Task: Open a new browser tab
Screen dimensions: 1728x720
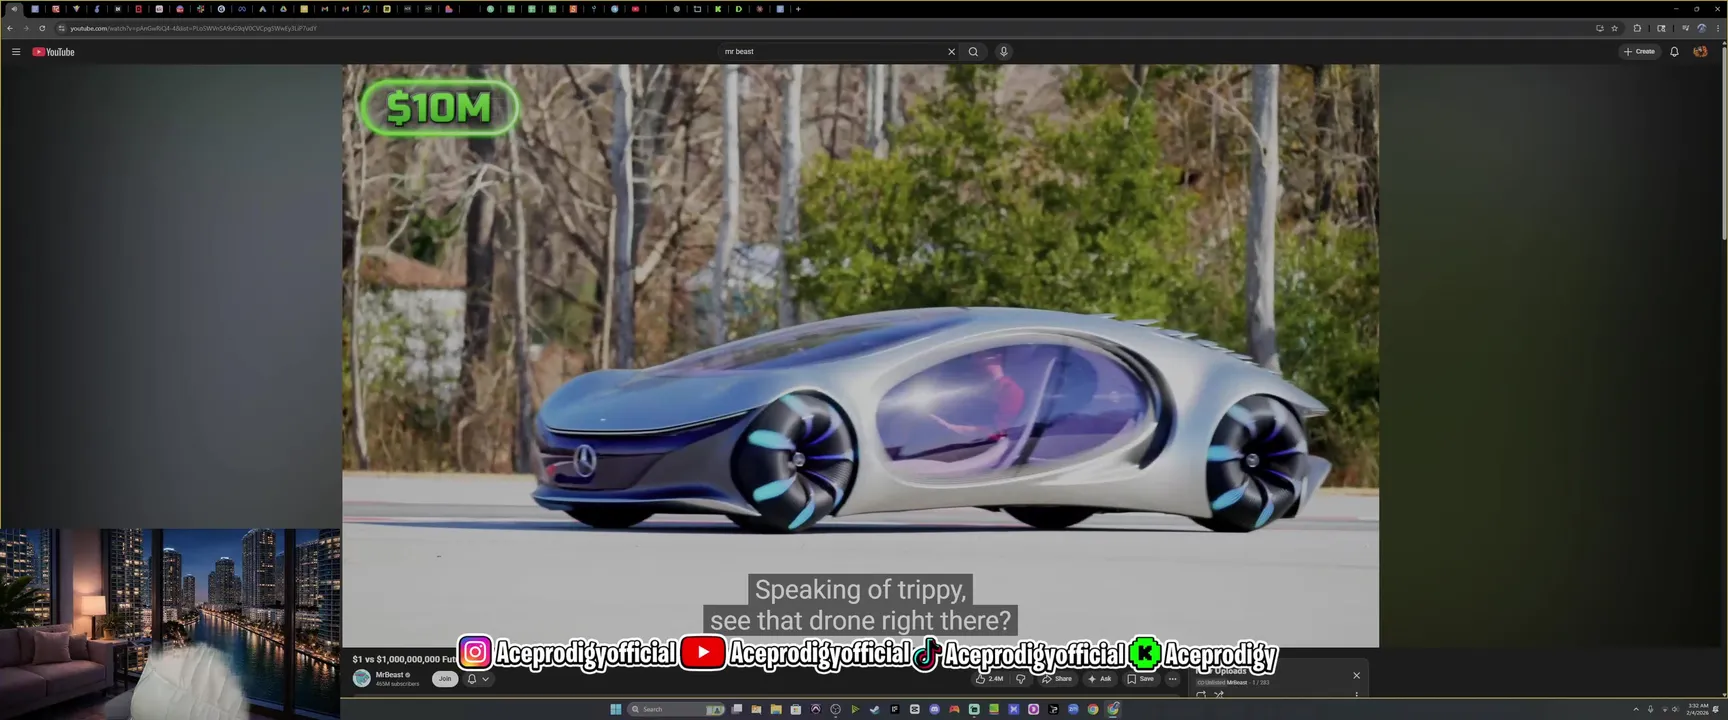Action: click(x=798, y=9)
